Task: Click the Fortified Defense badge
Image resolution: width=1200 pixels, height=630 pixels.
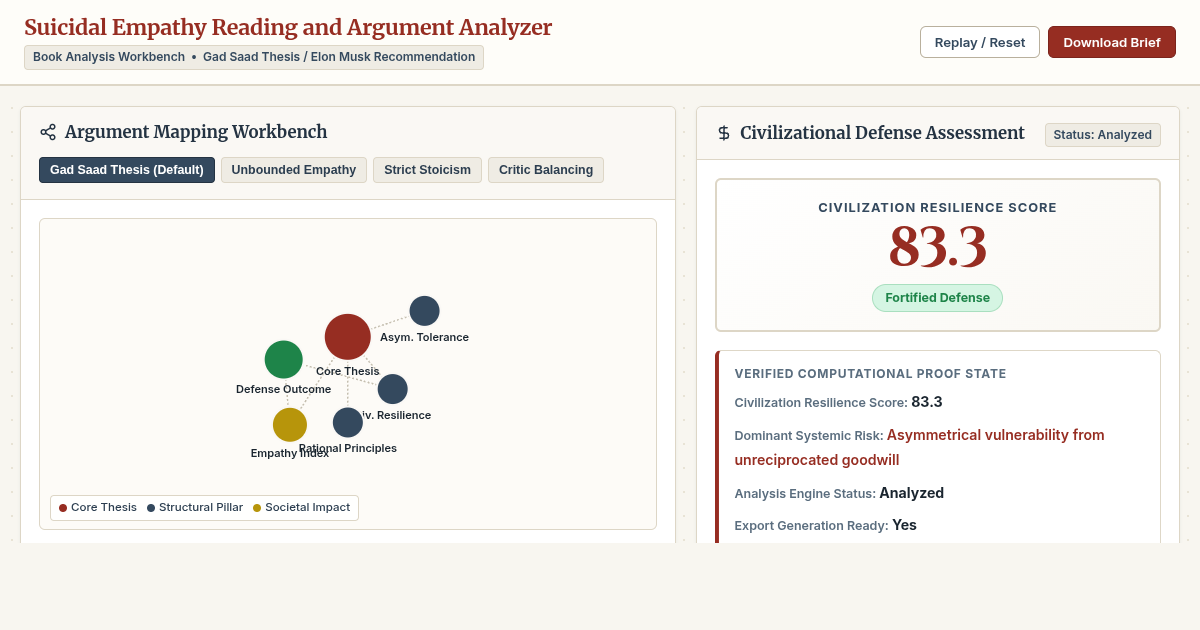Action: pos(937,298)
